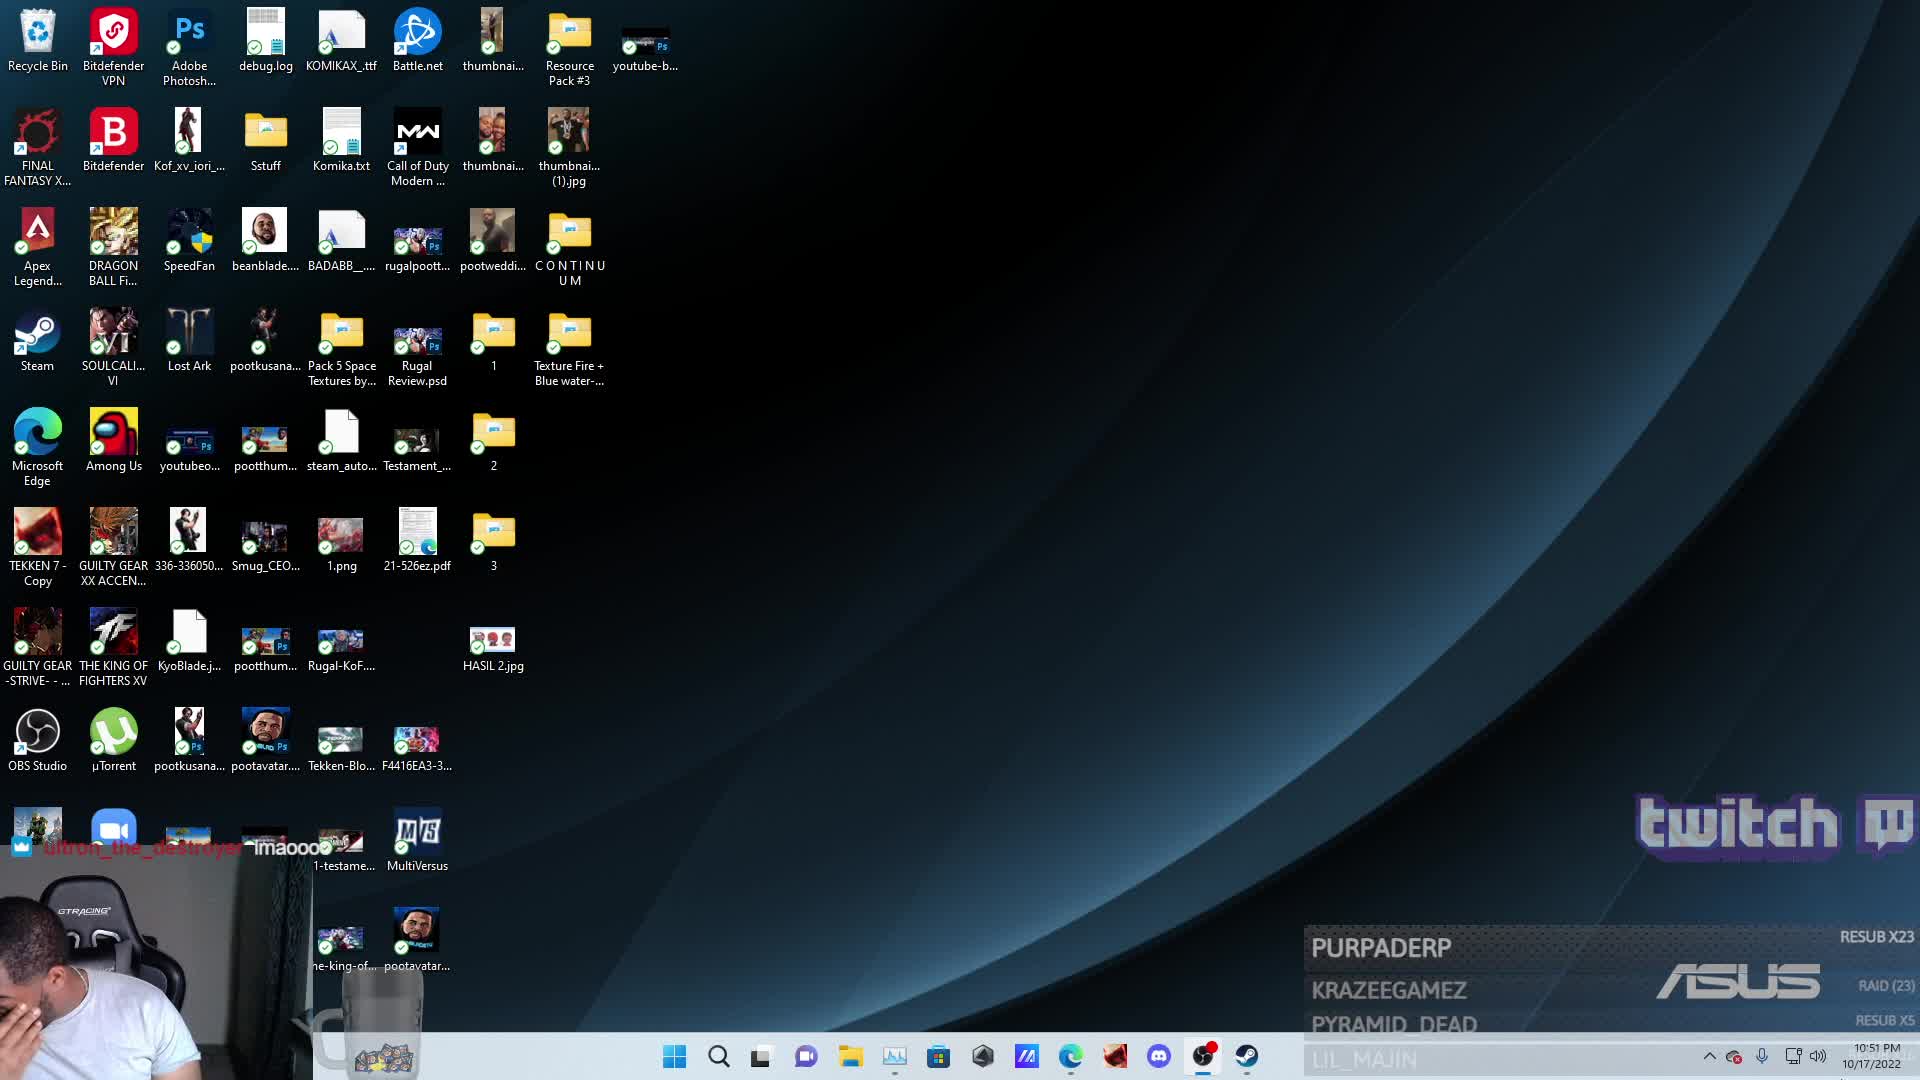The width and height of the screenshot is (1920, 1080).
Task: Open the µTorrent desktop shortcut
Action: coord(113,742)
